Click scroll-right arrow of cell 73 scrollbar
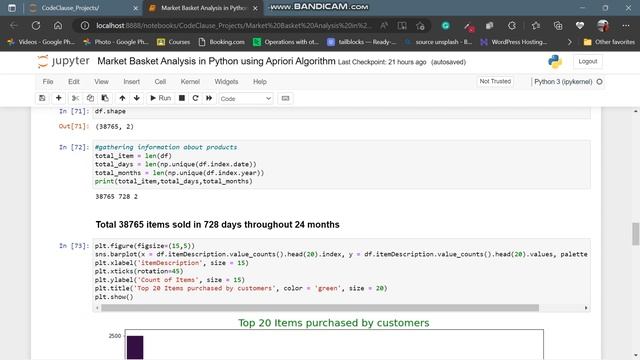The height and width of the screenshot is (360, 640). [586, 308]
